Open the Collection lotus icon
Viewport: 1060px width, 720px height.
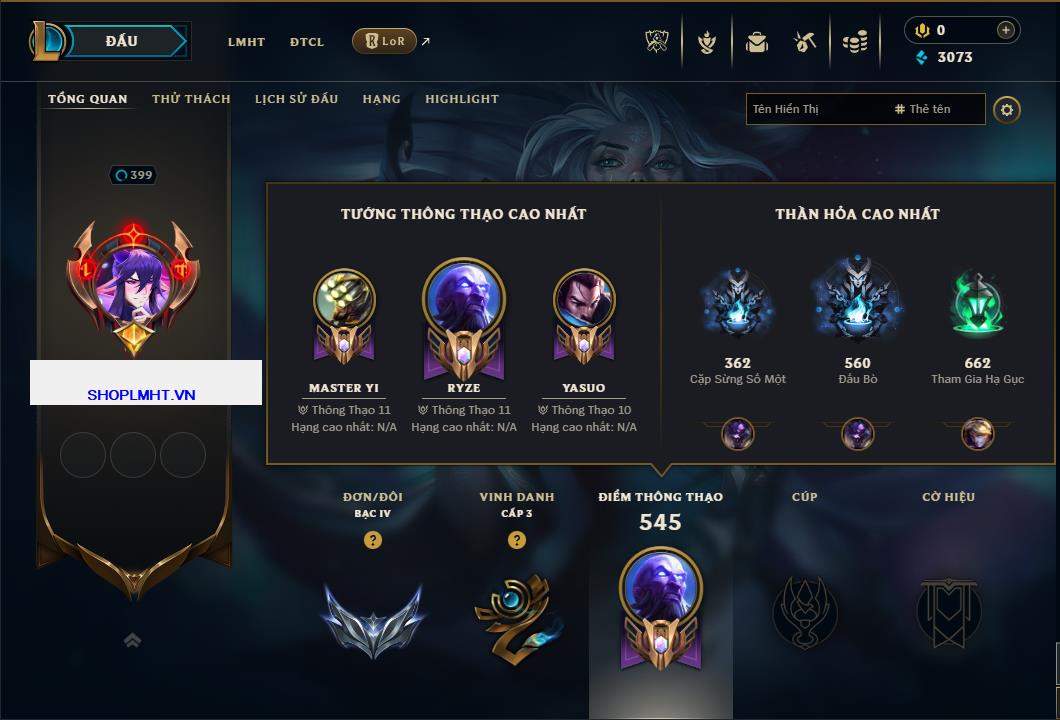(707, 43)
